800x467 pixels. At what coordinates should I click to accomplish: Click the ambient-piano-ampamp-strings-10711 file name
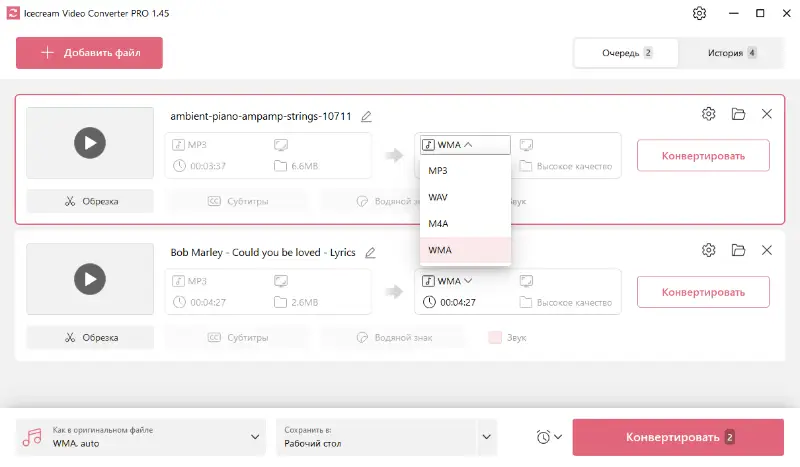(261, 116)
